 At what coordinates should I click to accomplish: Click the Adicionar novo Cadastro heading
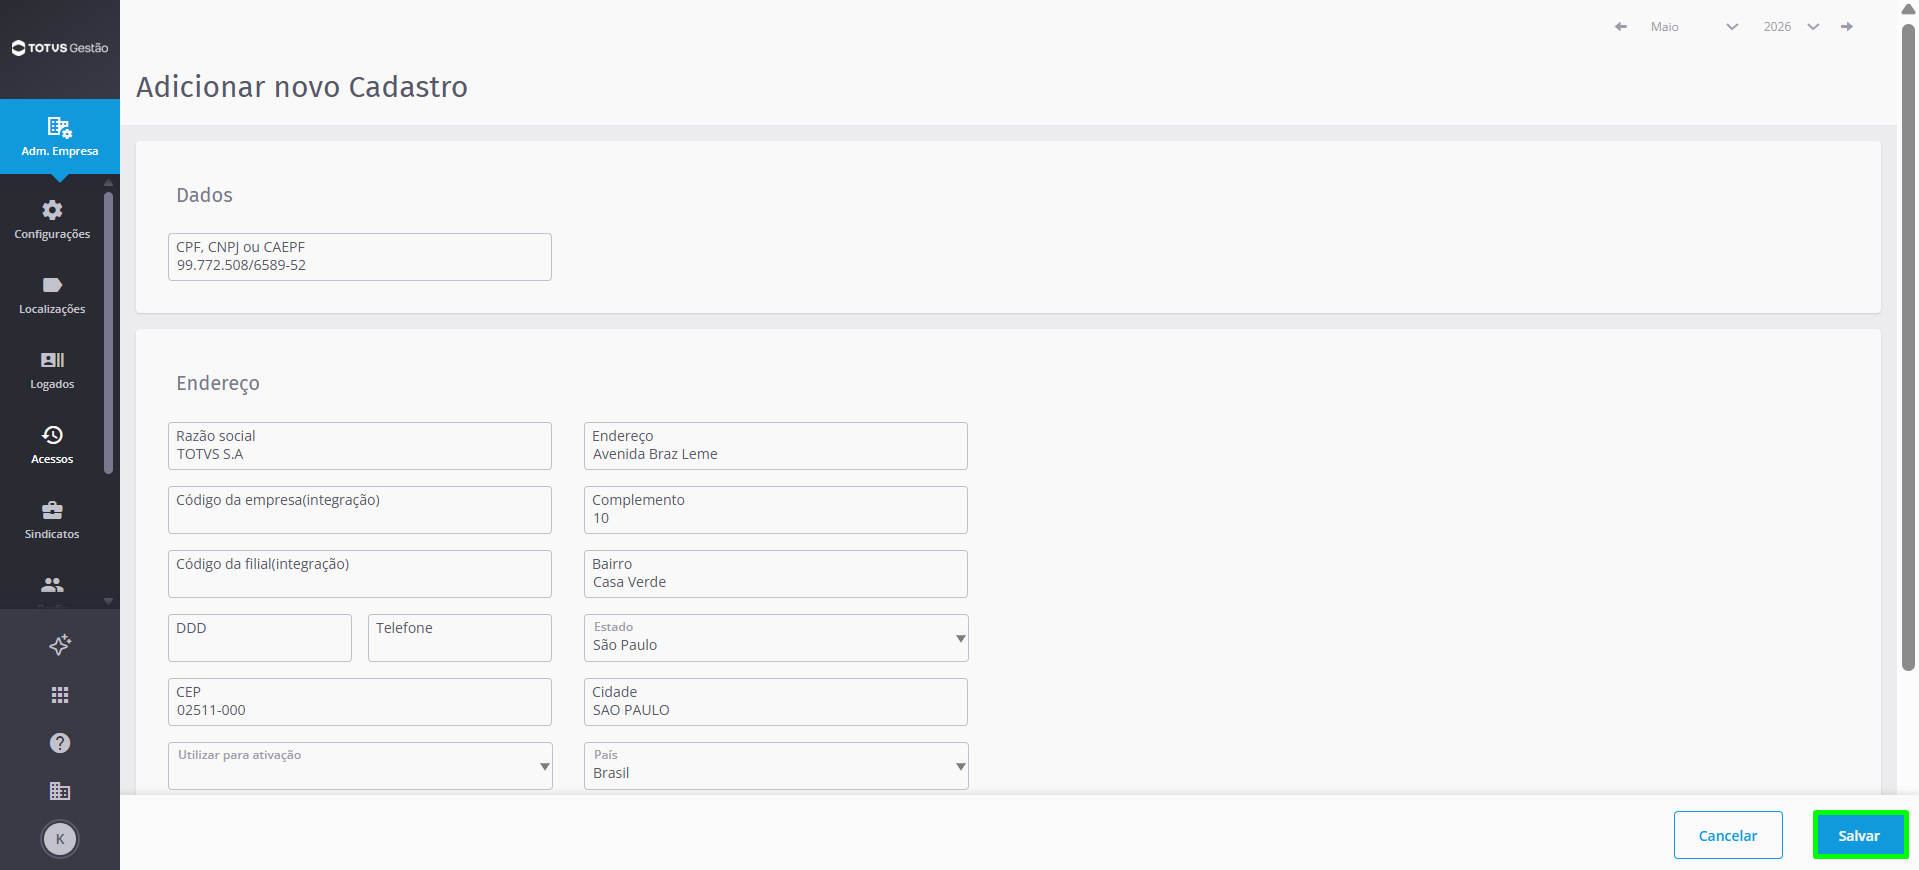[302, 87]
